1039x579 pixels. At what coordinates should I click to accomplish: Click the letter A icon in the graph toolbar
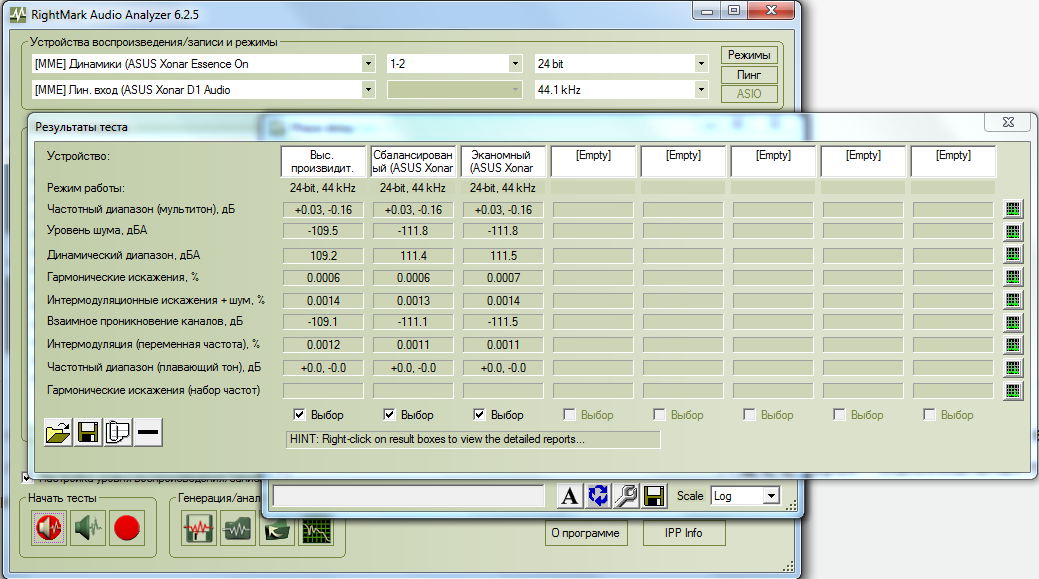pyautogui.click(x=569, y=496)
